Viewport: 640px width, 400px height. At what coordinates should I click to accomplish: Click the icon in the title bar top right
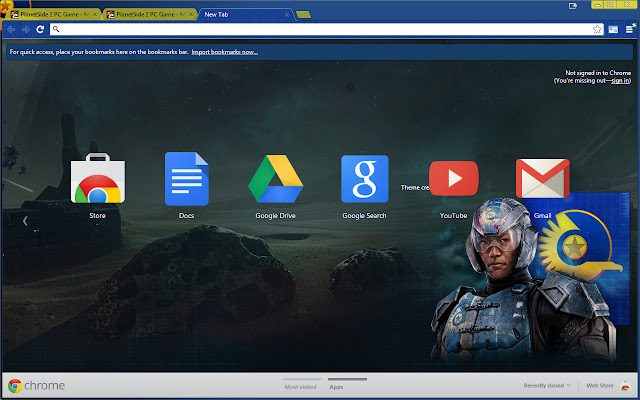point(573,6)
